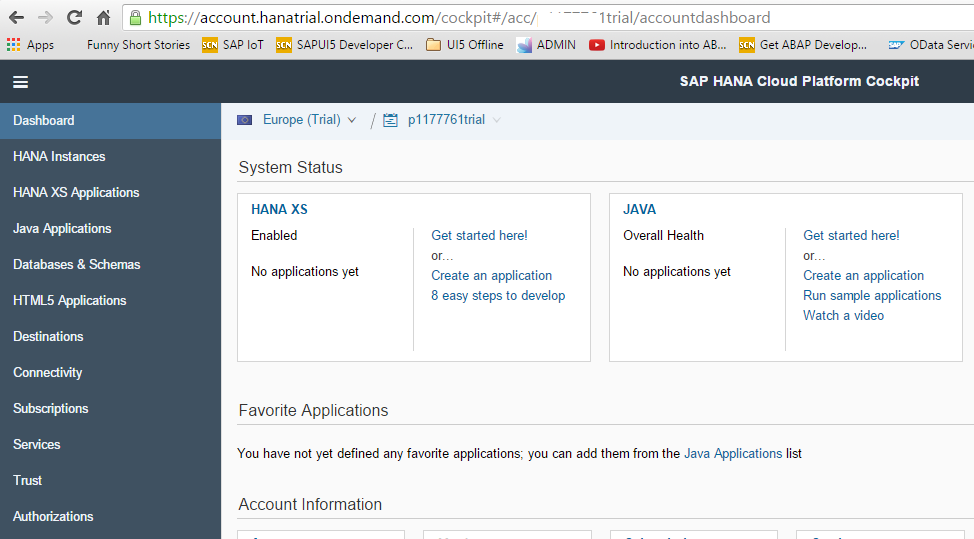The height and width of the screenshot is (539, 974).
Task: Click the account icon beside p1177761trial
Action: (x=390, y=120)
